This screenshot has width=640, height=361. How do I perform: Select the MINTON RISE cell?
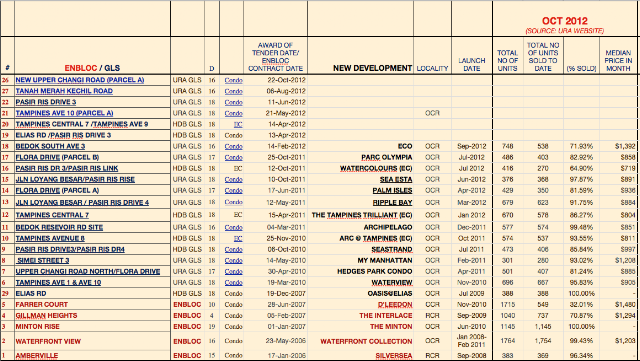[38, 327]
